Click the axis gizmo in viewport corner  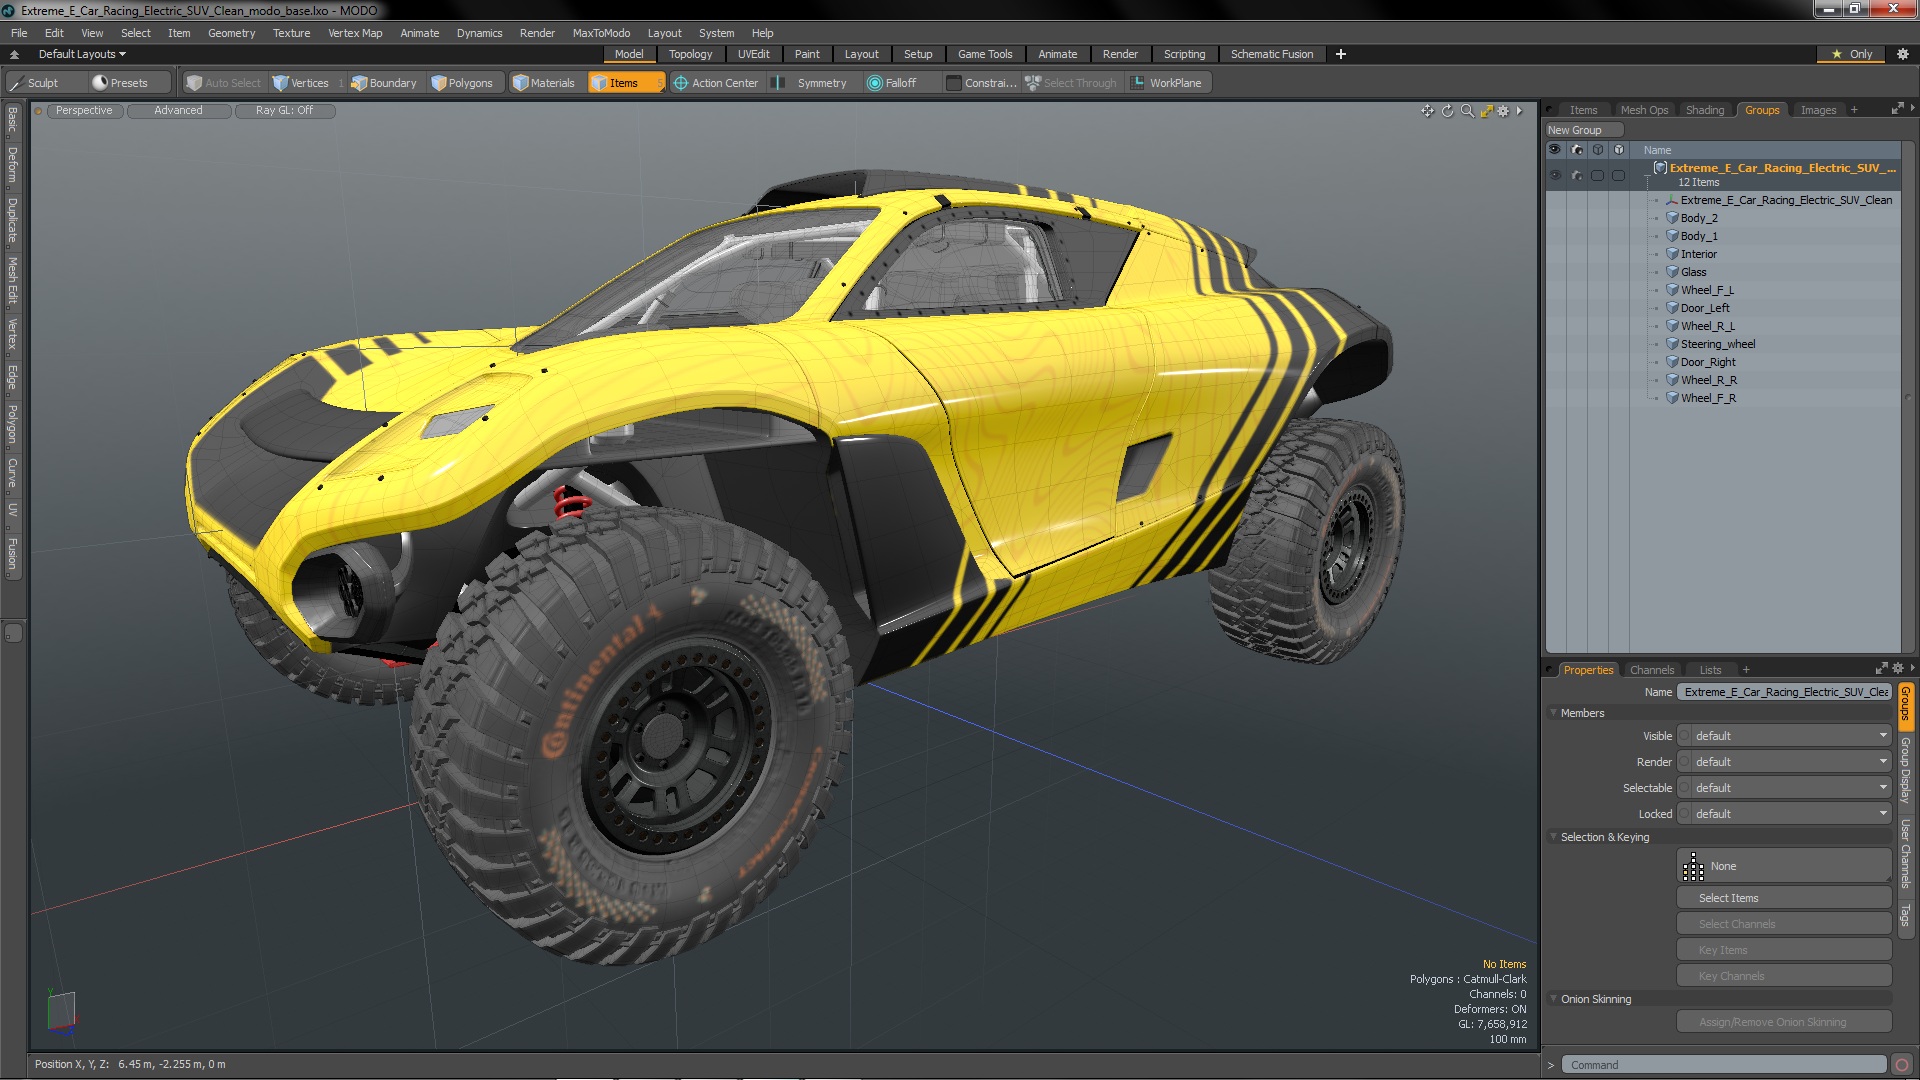(61, 1010)
